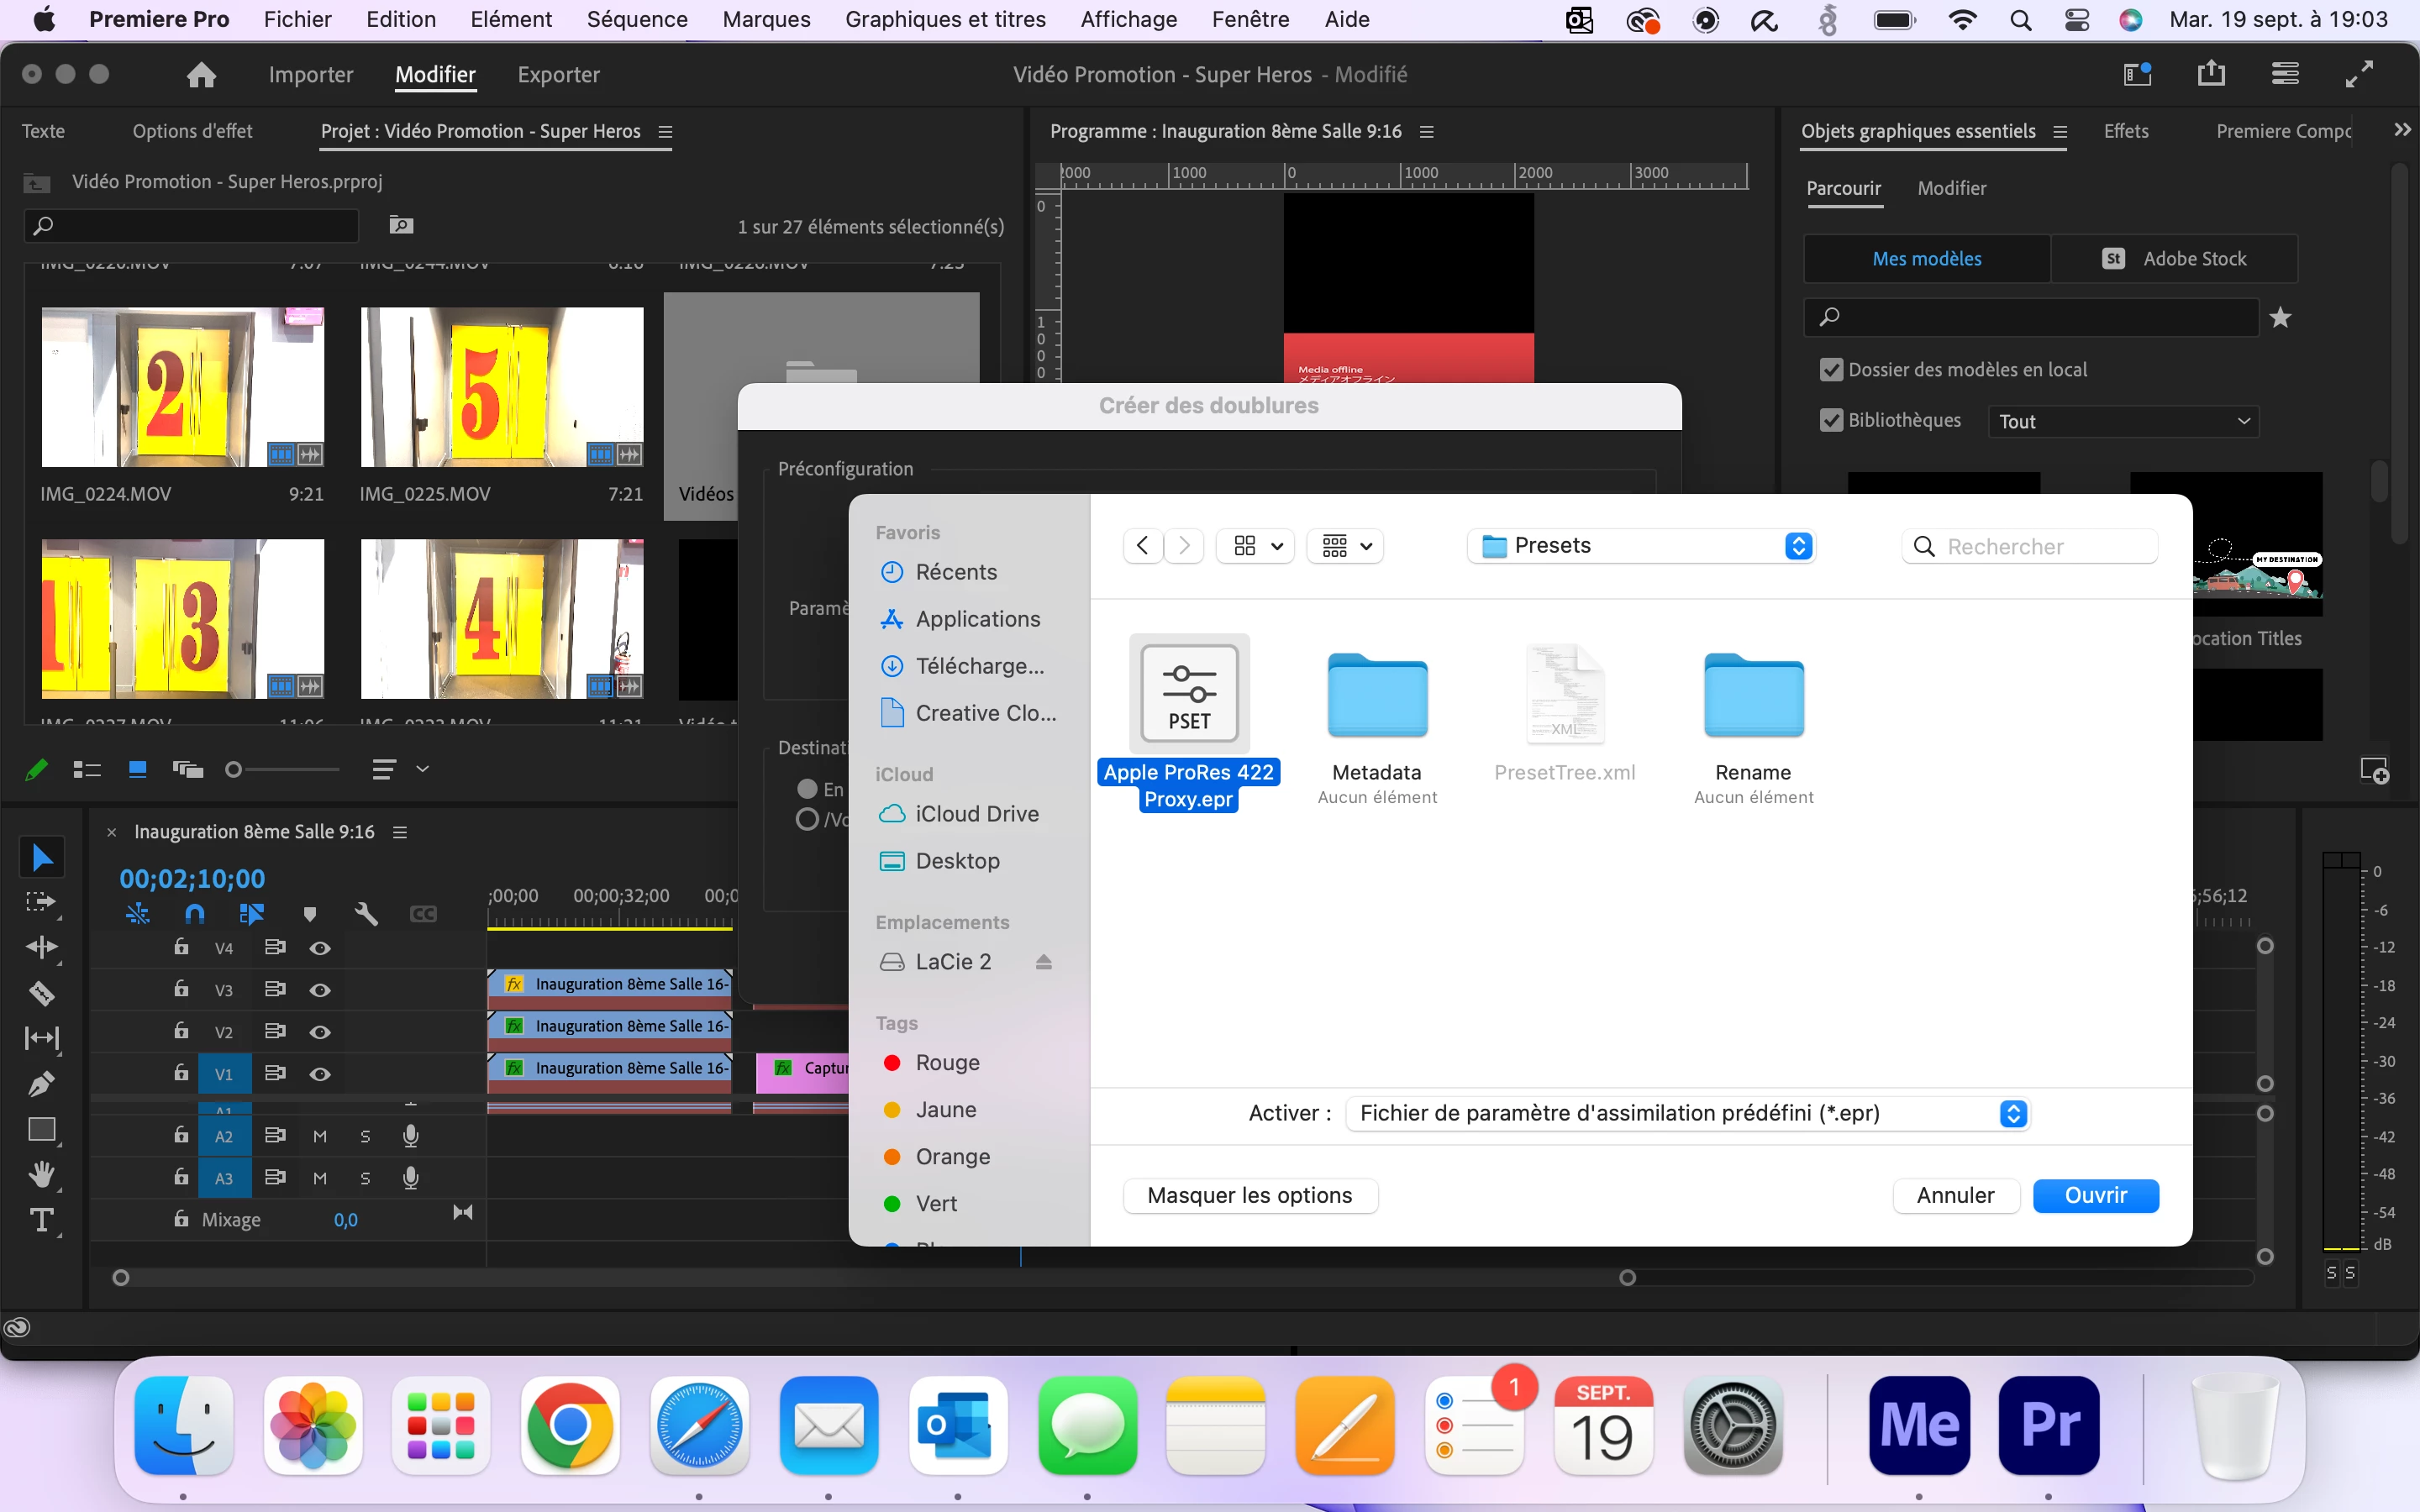
Task: Click Masquer les options button
Action: click(x=1249, y=1196)
